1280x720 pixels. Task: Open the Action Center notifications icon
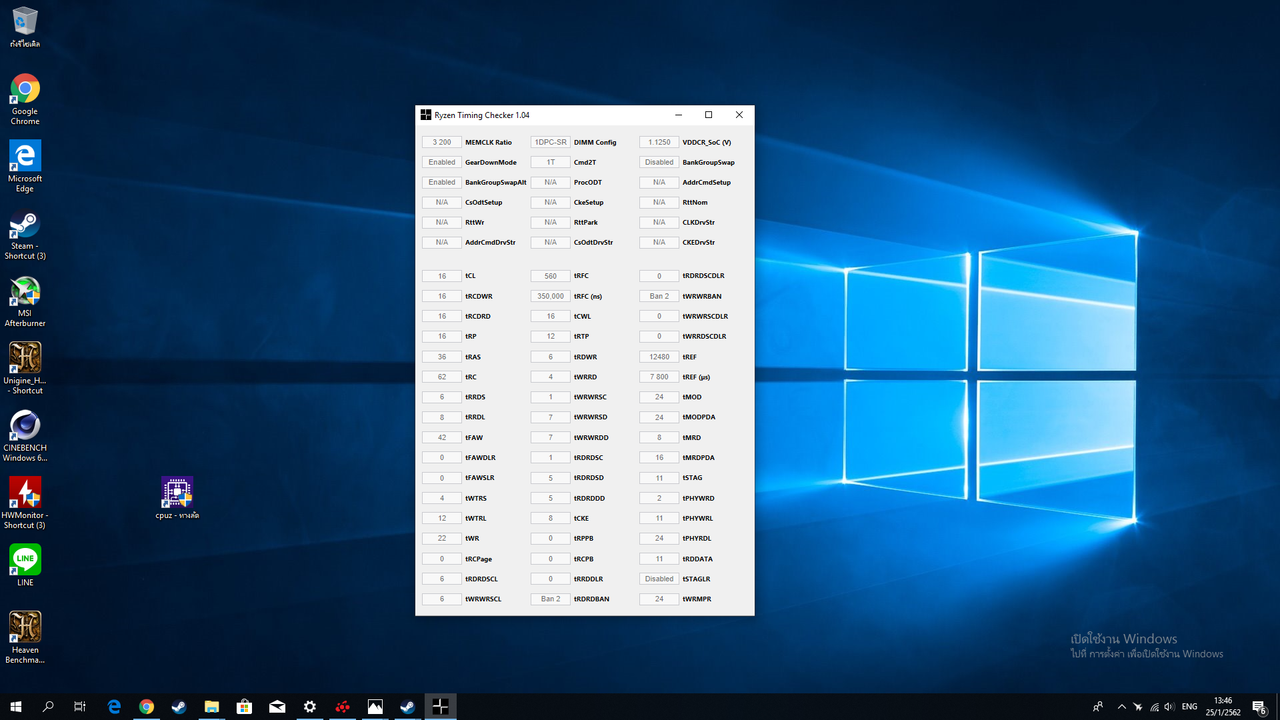tap(1259, 706)
